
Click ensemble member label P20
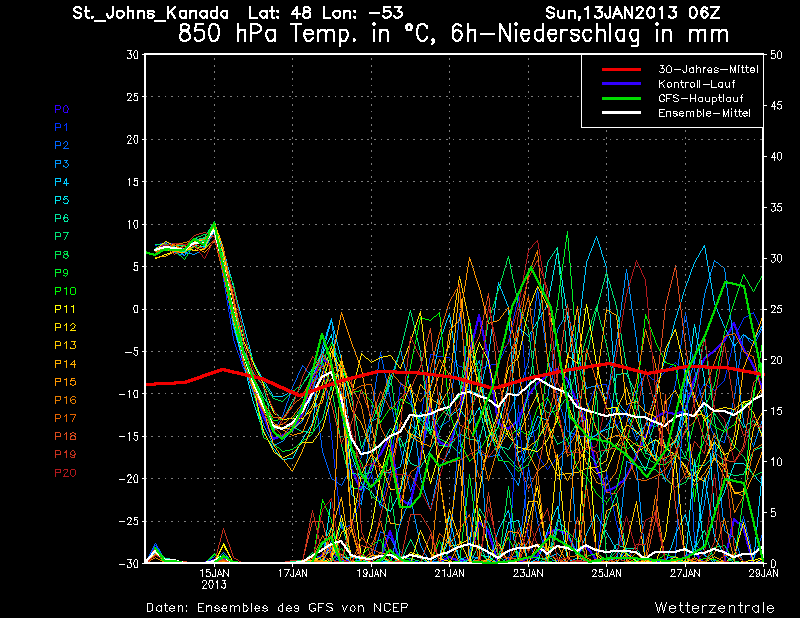tap(64, 473)
